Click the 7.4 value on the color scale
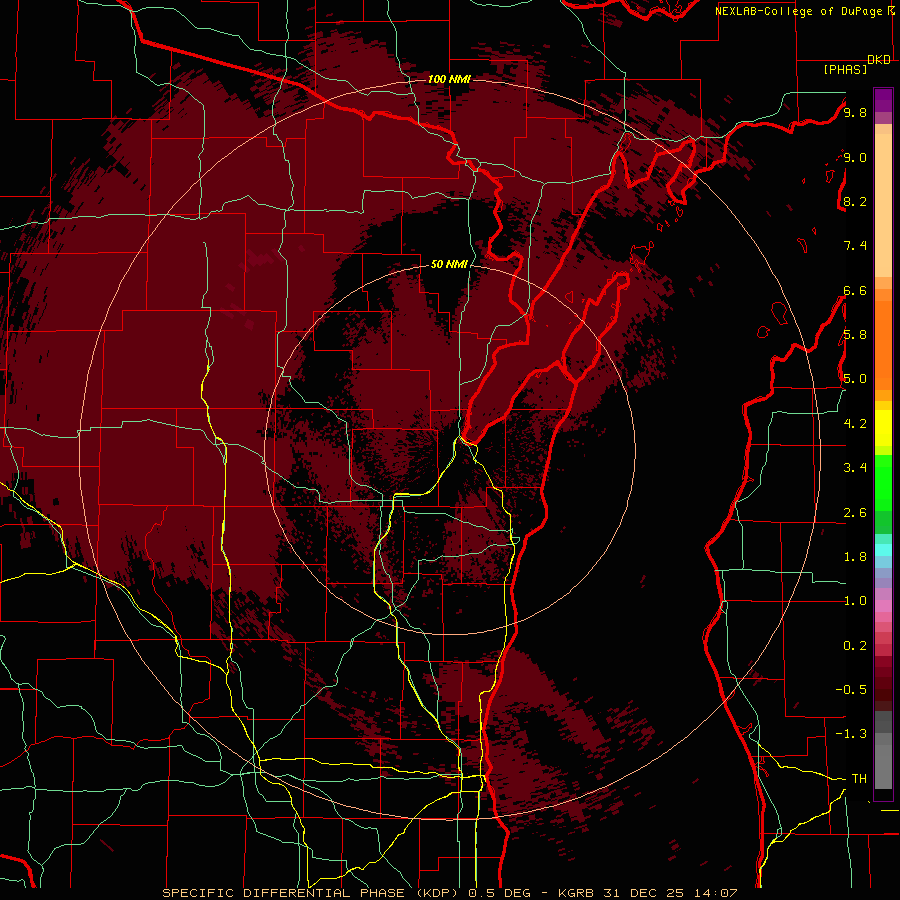 point(855,246)
